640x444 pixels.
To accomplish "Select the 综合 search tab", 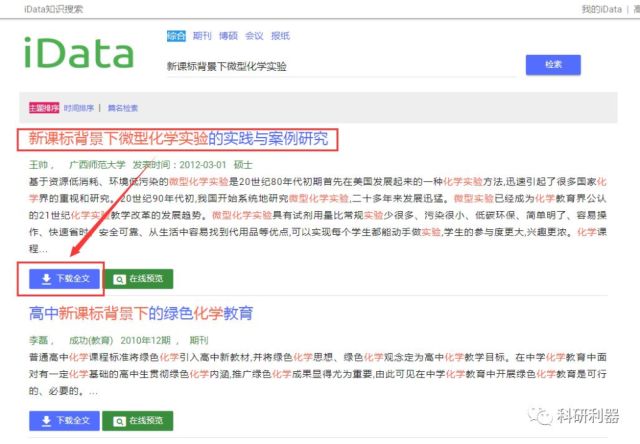I will [x=176, y=36].
